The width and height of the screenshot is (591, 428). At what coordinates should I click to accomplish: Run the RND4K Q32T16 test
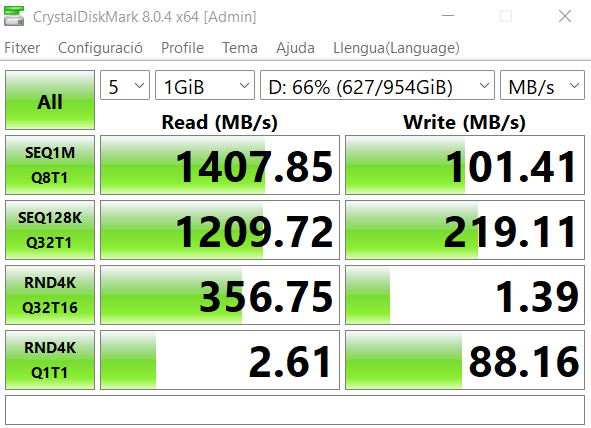click(x=50, y=295)
